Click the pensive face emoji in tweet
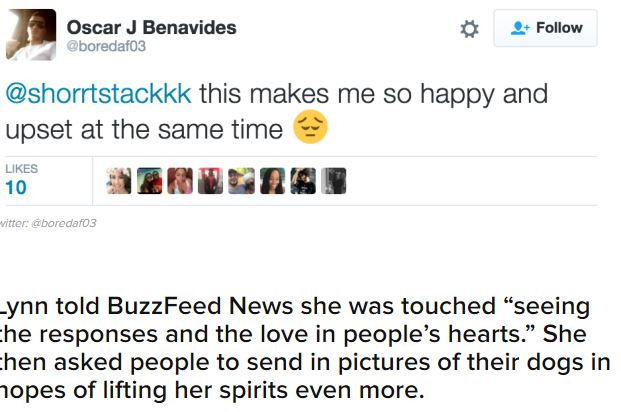This screenshot has height=412, width=621. pos(311,129)
